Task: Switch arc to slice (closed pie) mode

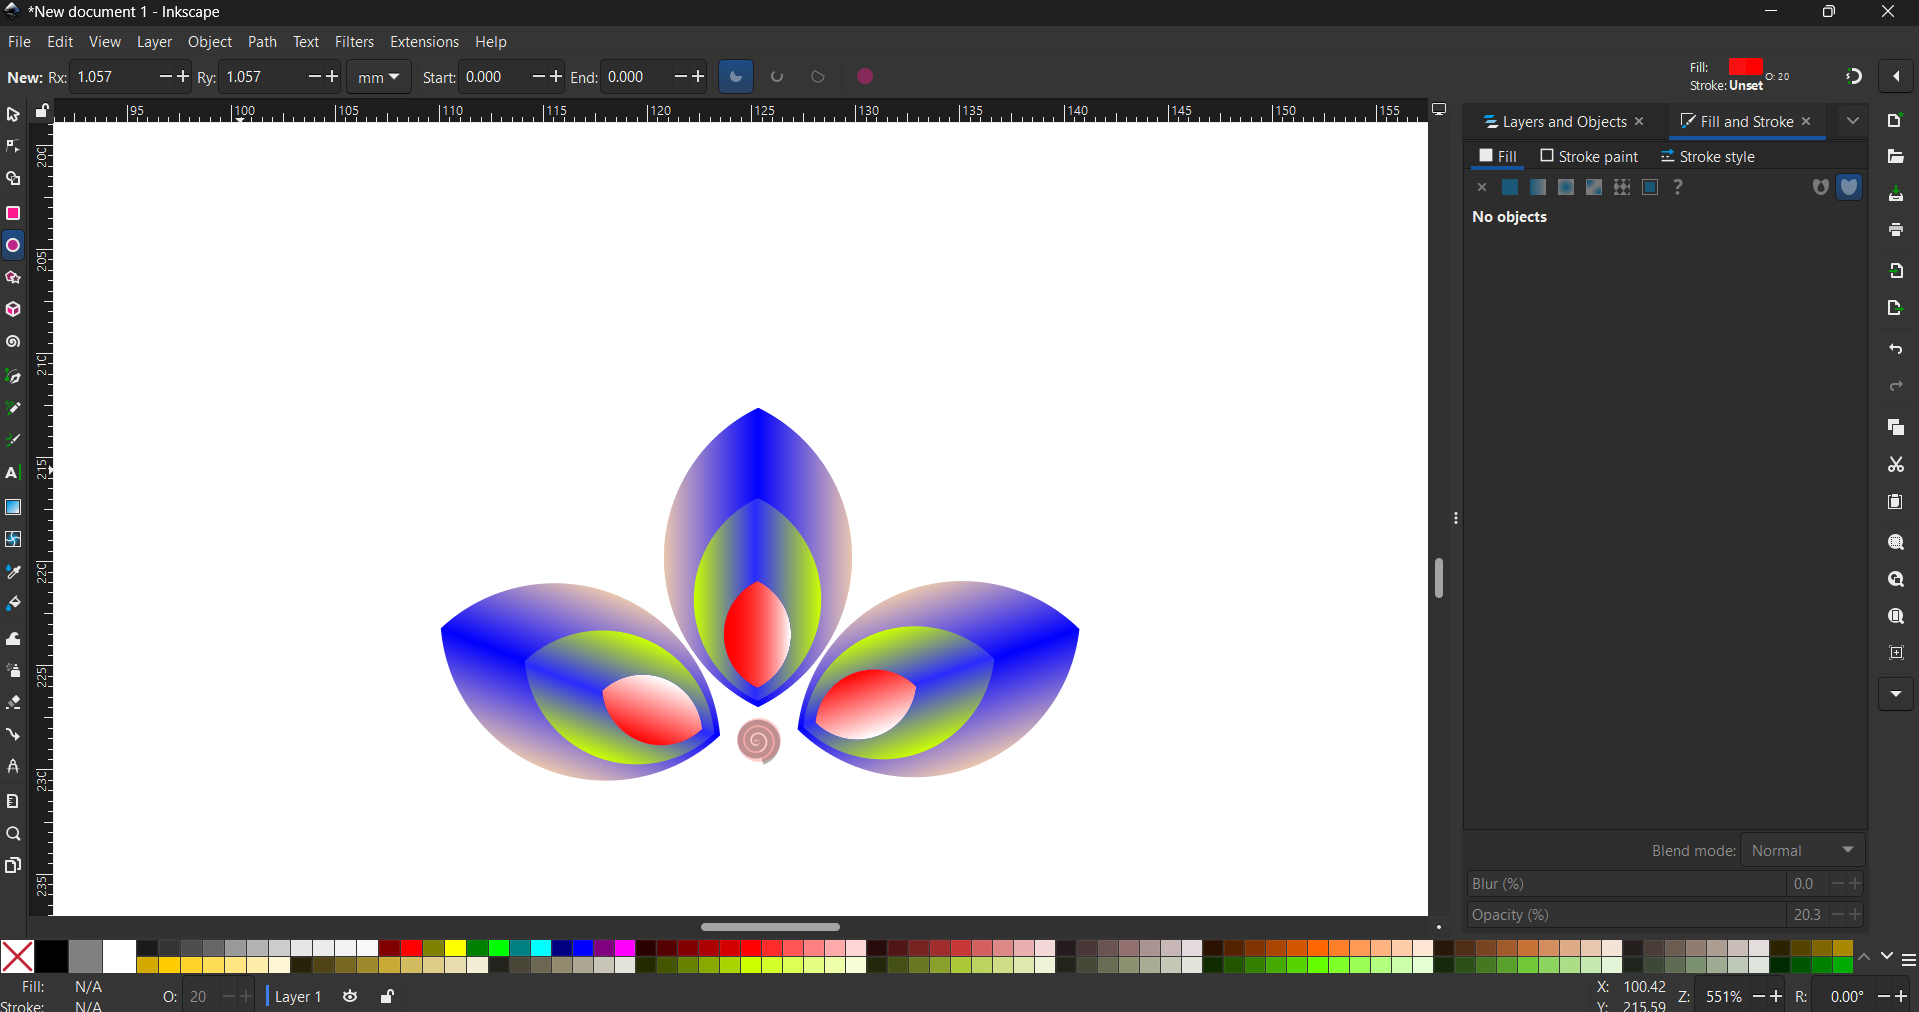Action: pos(736,77)
